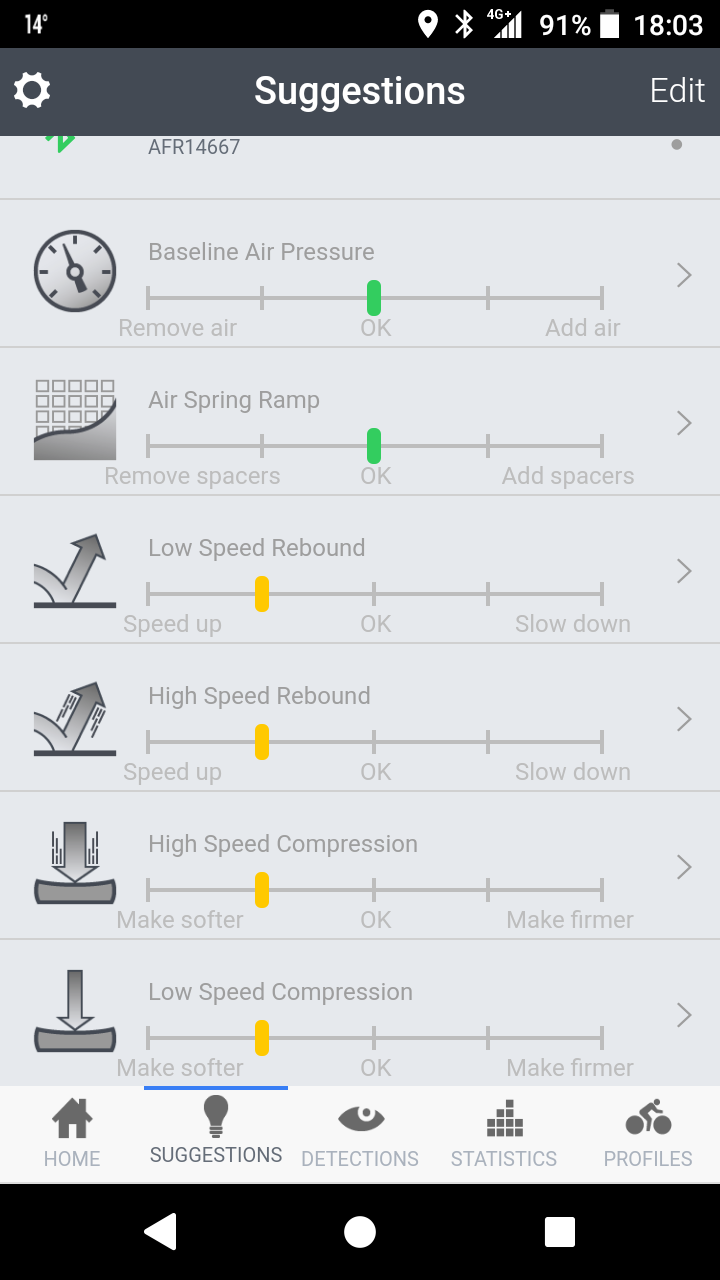Click the yellow High Speed Rebound slider marker
The height and width of the screenshot is (1280, 720).
click(262, 742)
